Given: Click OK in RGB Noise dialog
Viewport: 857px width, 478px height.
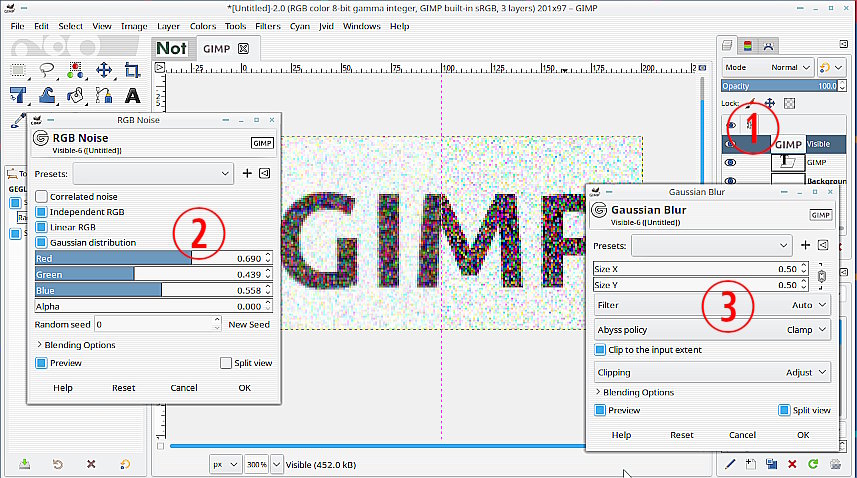Looking at the screenshot, I should tap(244, 387).
